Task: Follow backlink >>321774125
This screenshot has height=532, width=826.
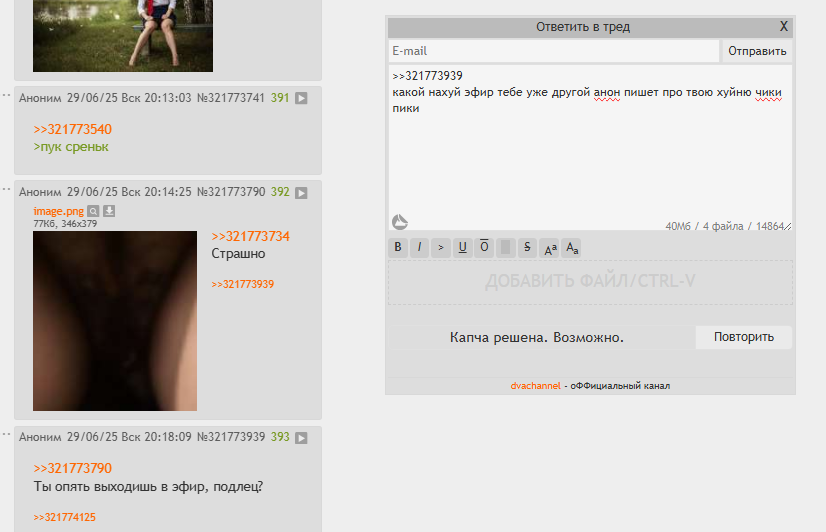Action: coord(65,517)
